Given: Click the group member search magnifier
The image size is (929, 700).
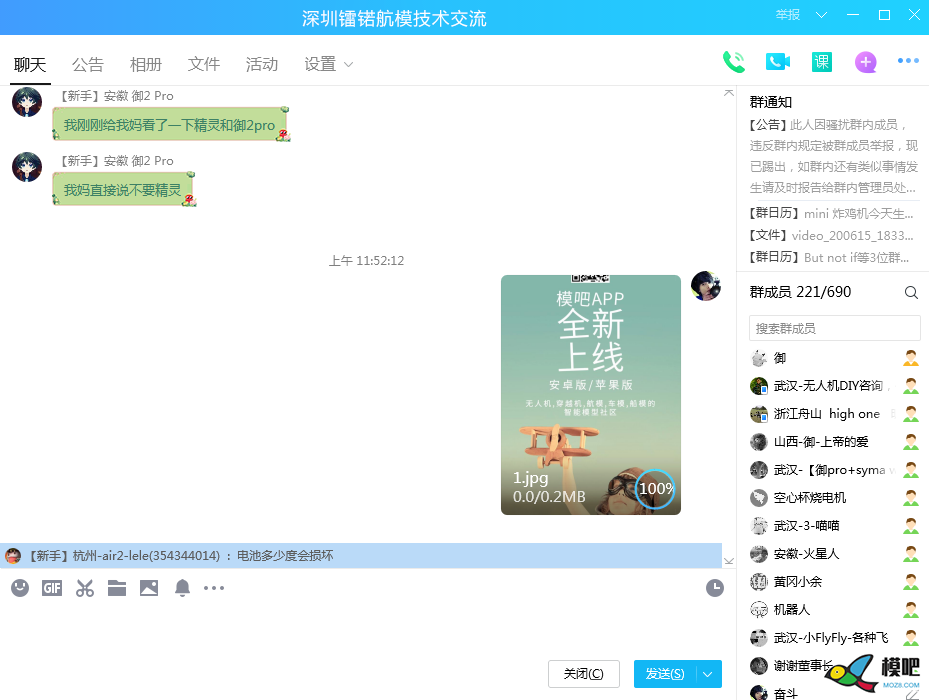Looking at the screenshot, I should click(911, 292).
